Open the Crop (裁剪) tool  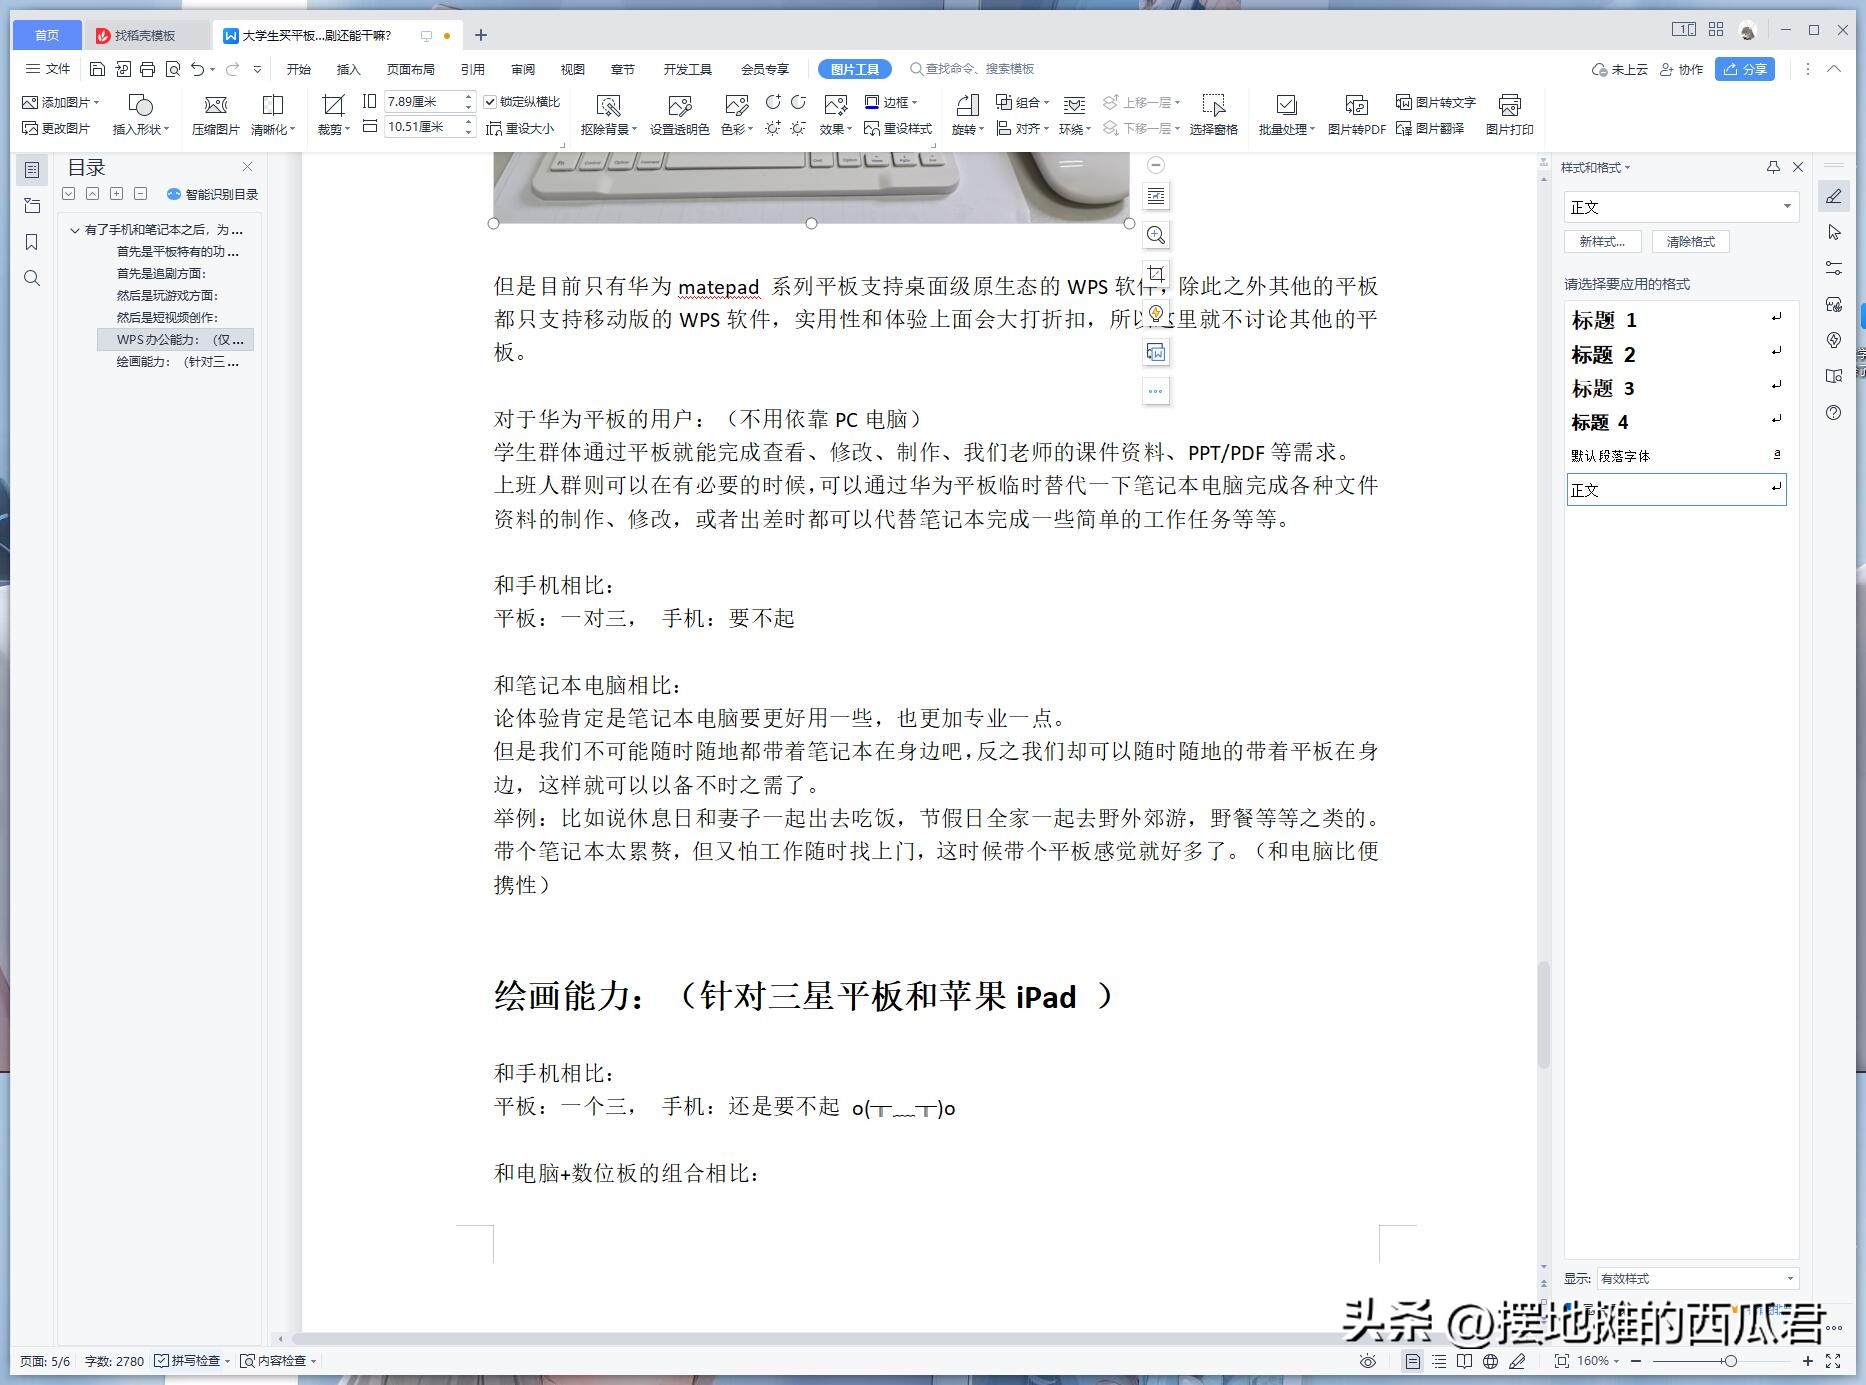tap(333, 115)
